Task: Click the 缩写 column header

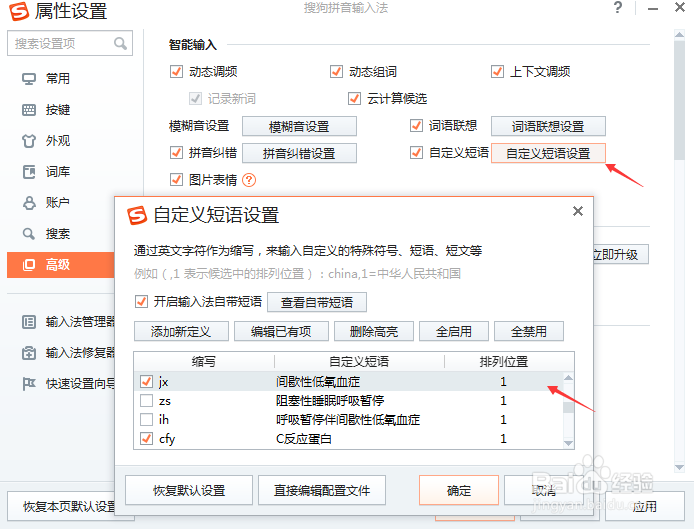Action: [204, 362]
